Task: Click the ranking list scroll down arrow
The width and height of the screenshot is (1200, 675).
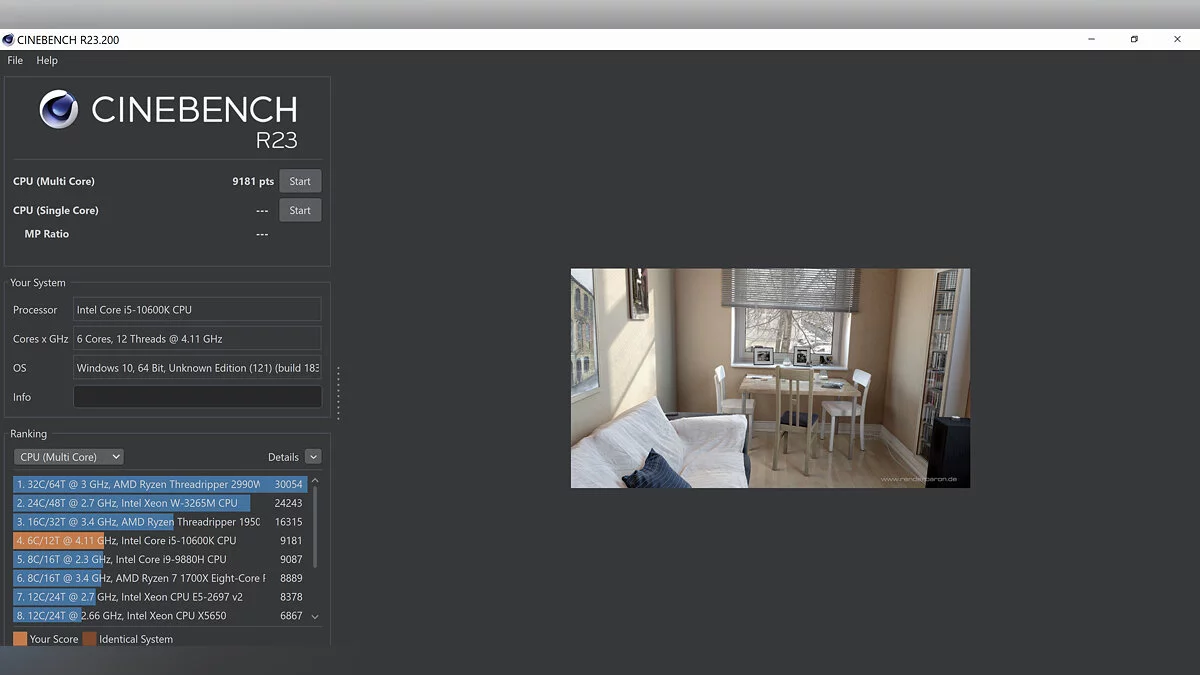Action: [315, 617]
